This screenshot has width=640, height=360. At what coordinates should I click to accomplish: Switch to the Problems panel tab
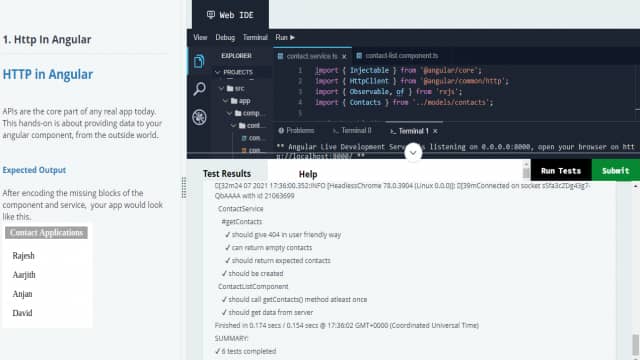point(296,131)
